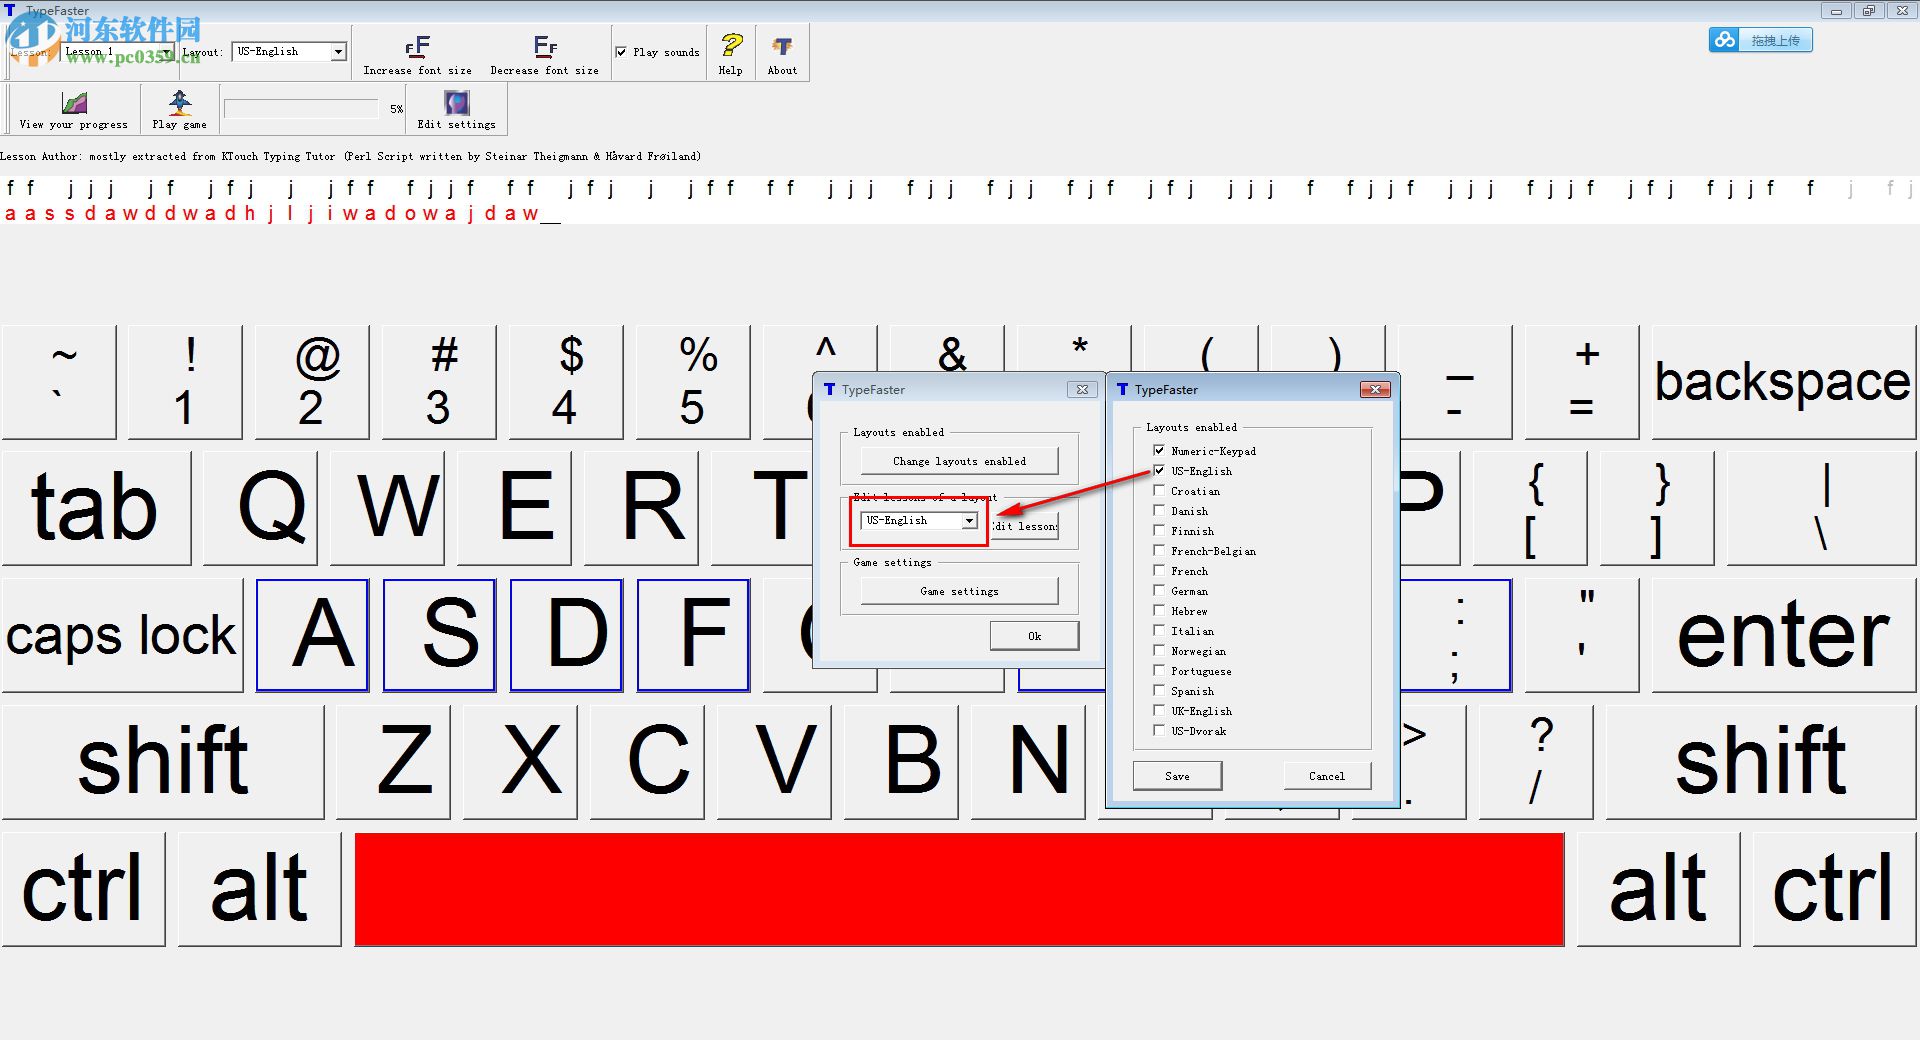
Task: Click Change layouts enabled
Action: click(x=958, y=461)
